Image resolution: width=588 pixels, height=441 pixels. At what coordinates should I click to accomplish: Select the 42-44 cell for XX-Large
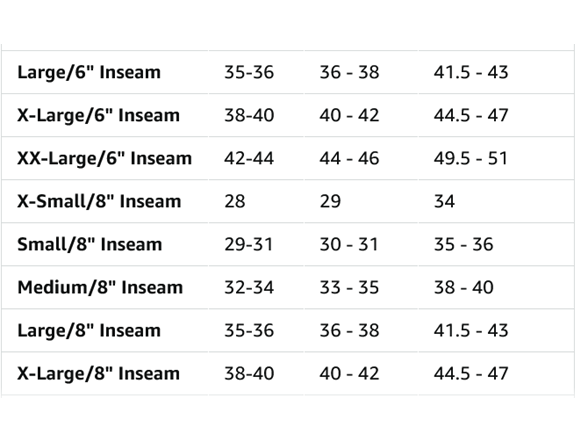(x=249, y=158)
